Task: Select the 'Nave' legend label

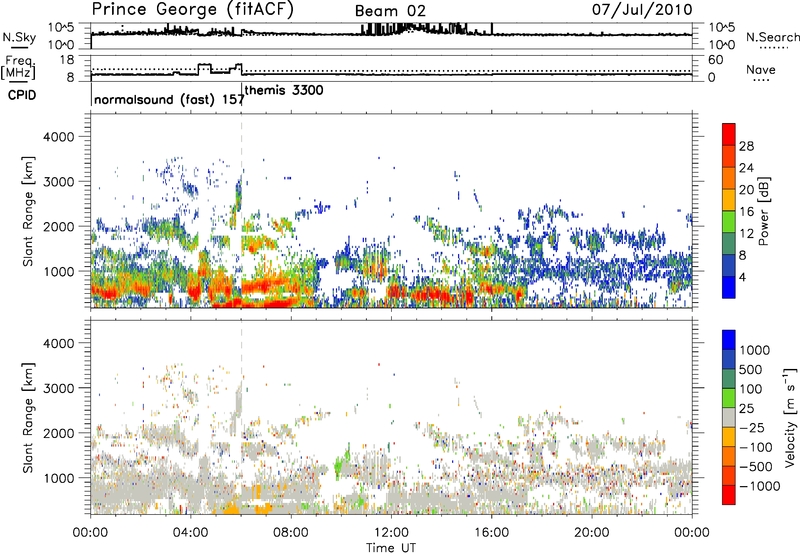Action: 761,70
